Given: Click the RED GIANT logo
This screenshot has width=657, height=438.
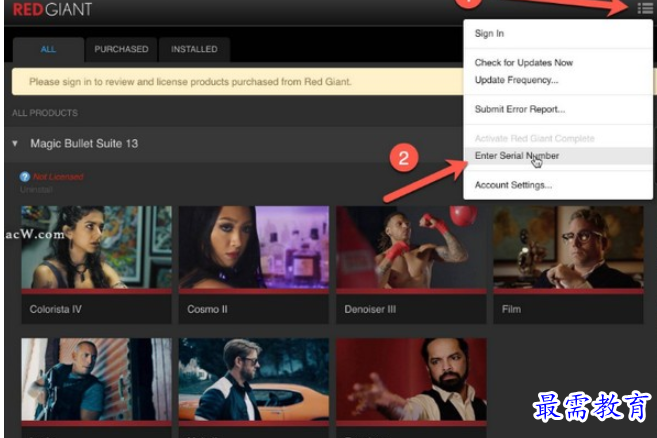Looking at the screenshot, I should tap(52, 9).
